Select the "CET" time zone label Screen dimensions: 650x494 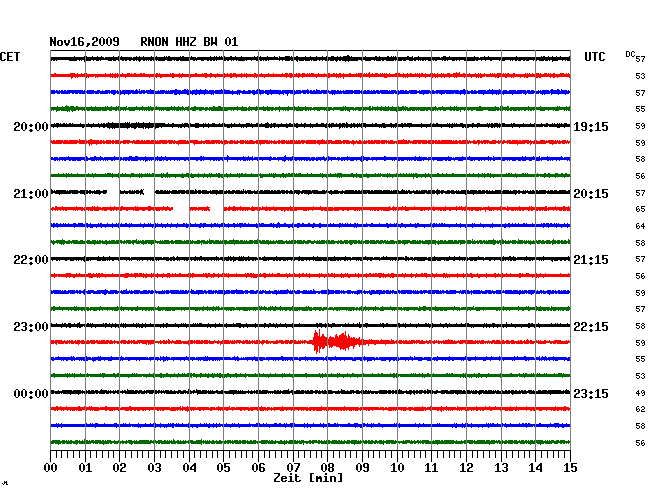[x=10, y=57]
